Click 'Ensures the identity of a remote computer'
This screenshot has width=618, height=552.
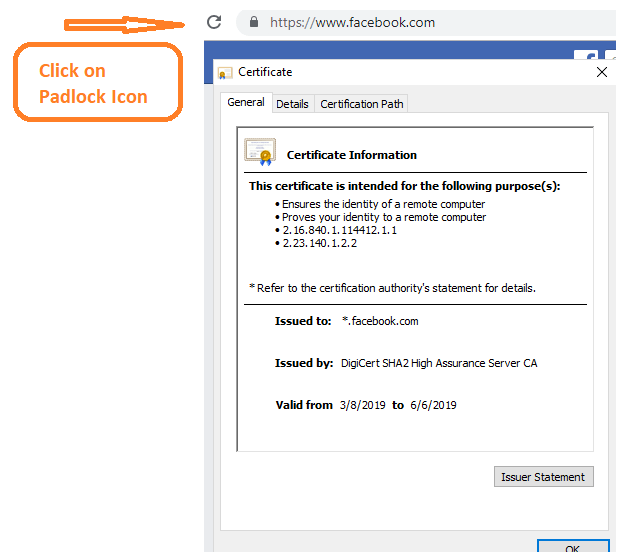click(x=383, y=204)
